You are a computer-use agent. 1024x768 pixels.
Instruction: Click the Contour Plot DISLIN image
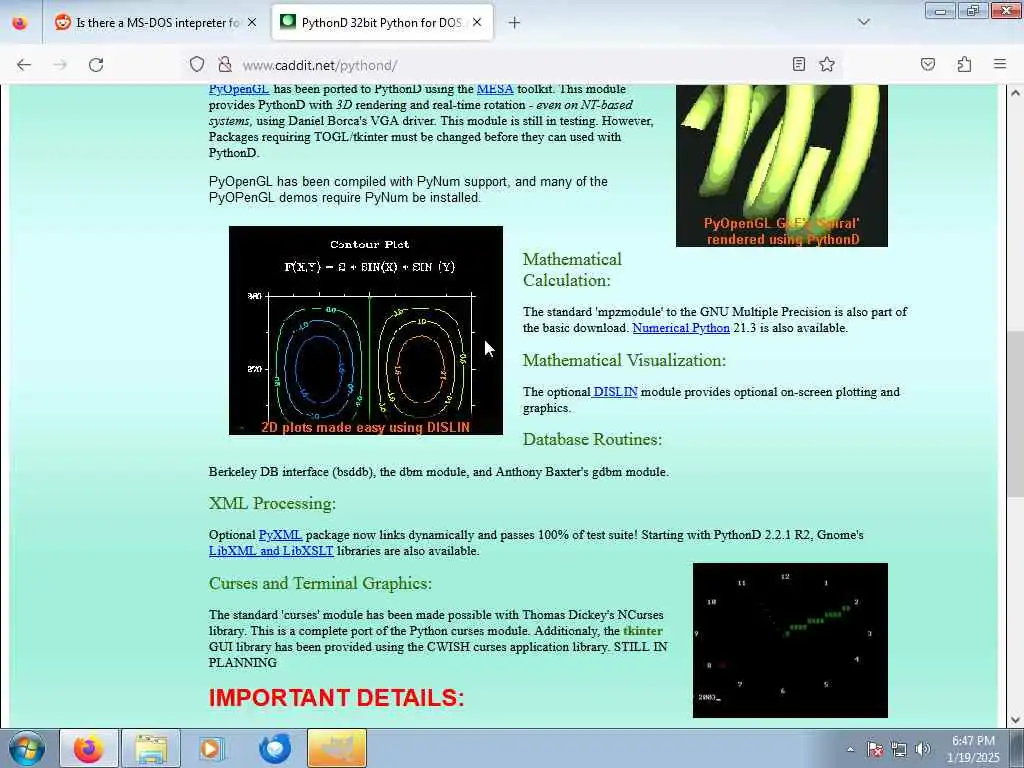coord(366,330)
